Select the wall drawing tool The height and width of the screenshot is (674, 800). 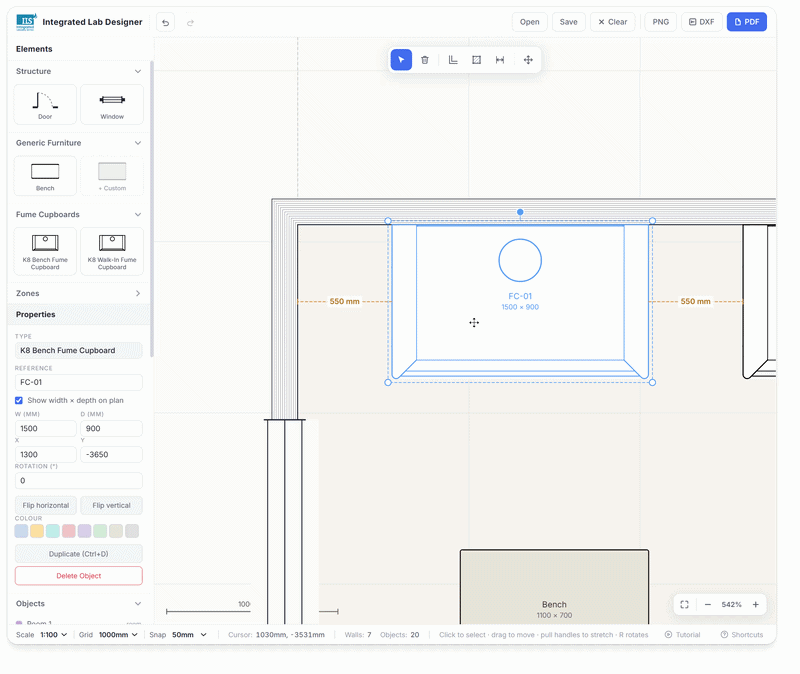(453, 60)
